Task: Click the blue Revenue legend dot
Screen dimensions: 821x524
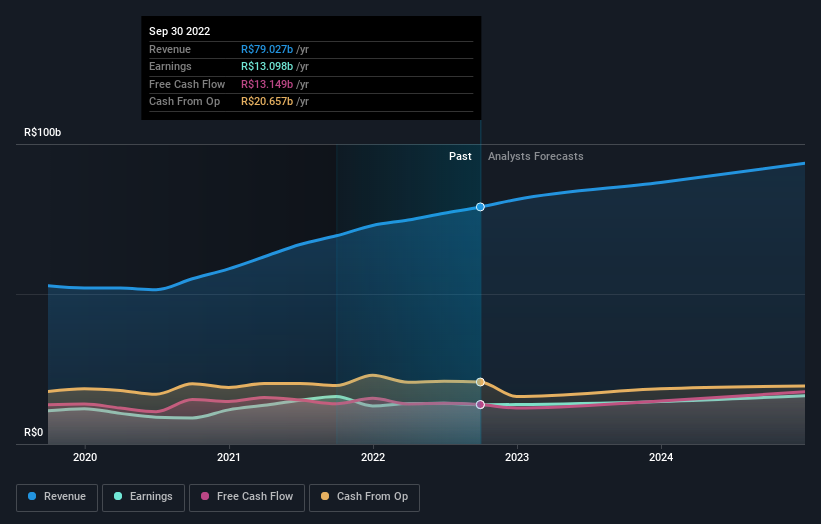Action: pos(32,496)
